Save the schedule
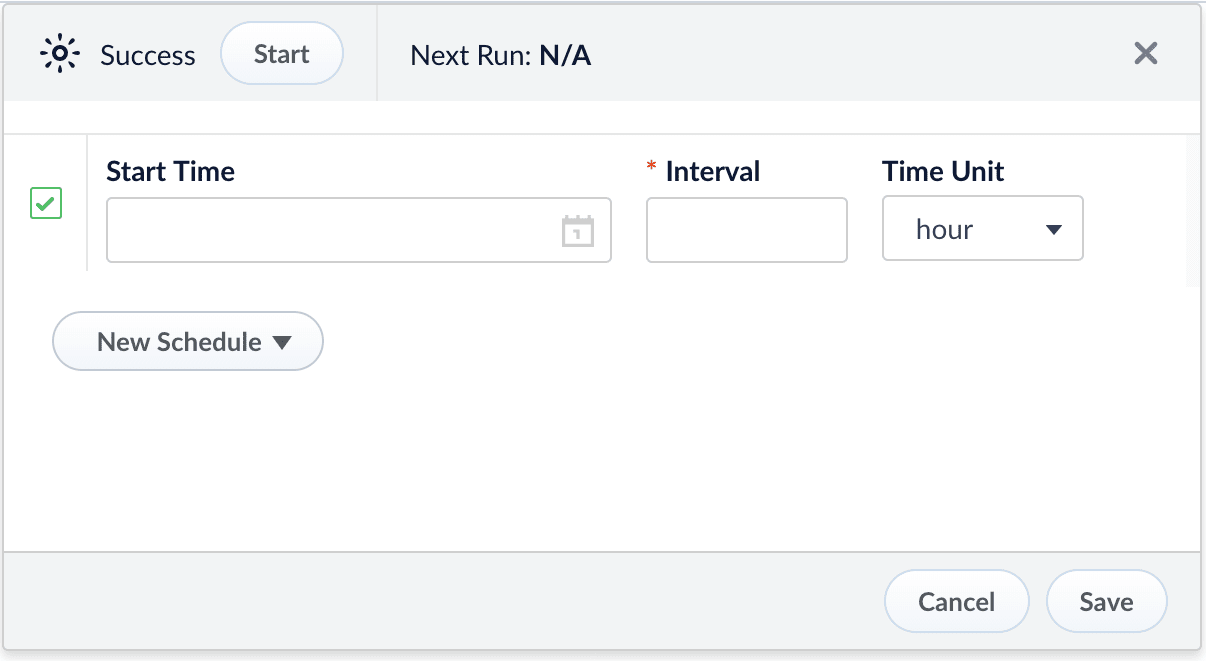This screenshot has width=1206, height=661. [1106, 601]
